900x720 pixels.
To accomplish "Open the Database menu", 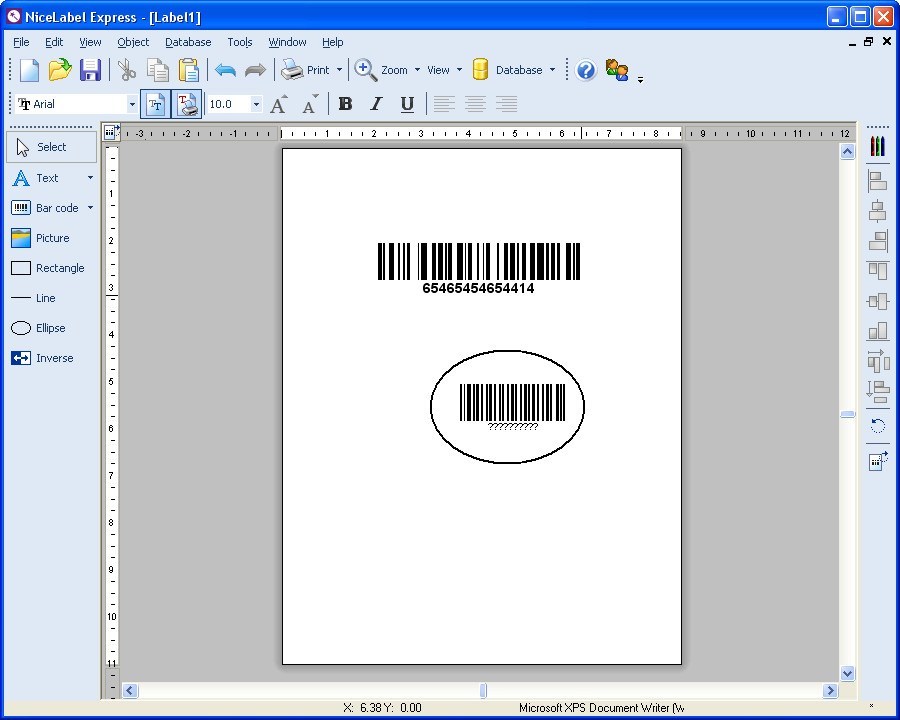I will (188, 42).
